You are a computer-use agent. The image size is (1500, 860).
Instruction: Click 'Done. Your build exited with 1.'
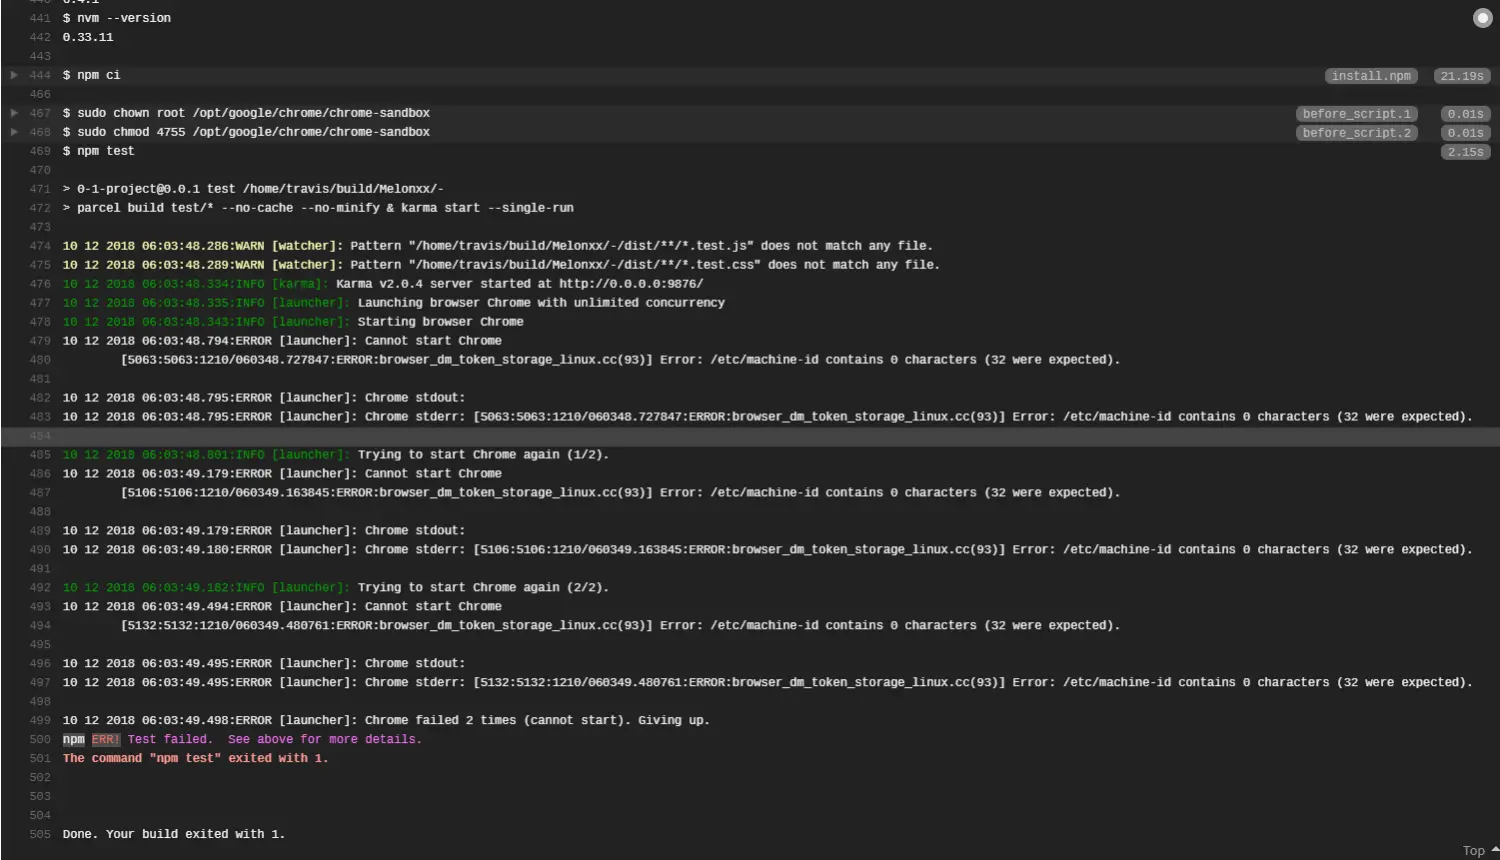pyautogui.click(x=173, y=834)
